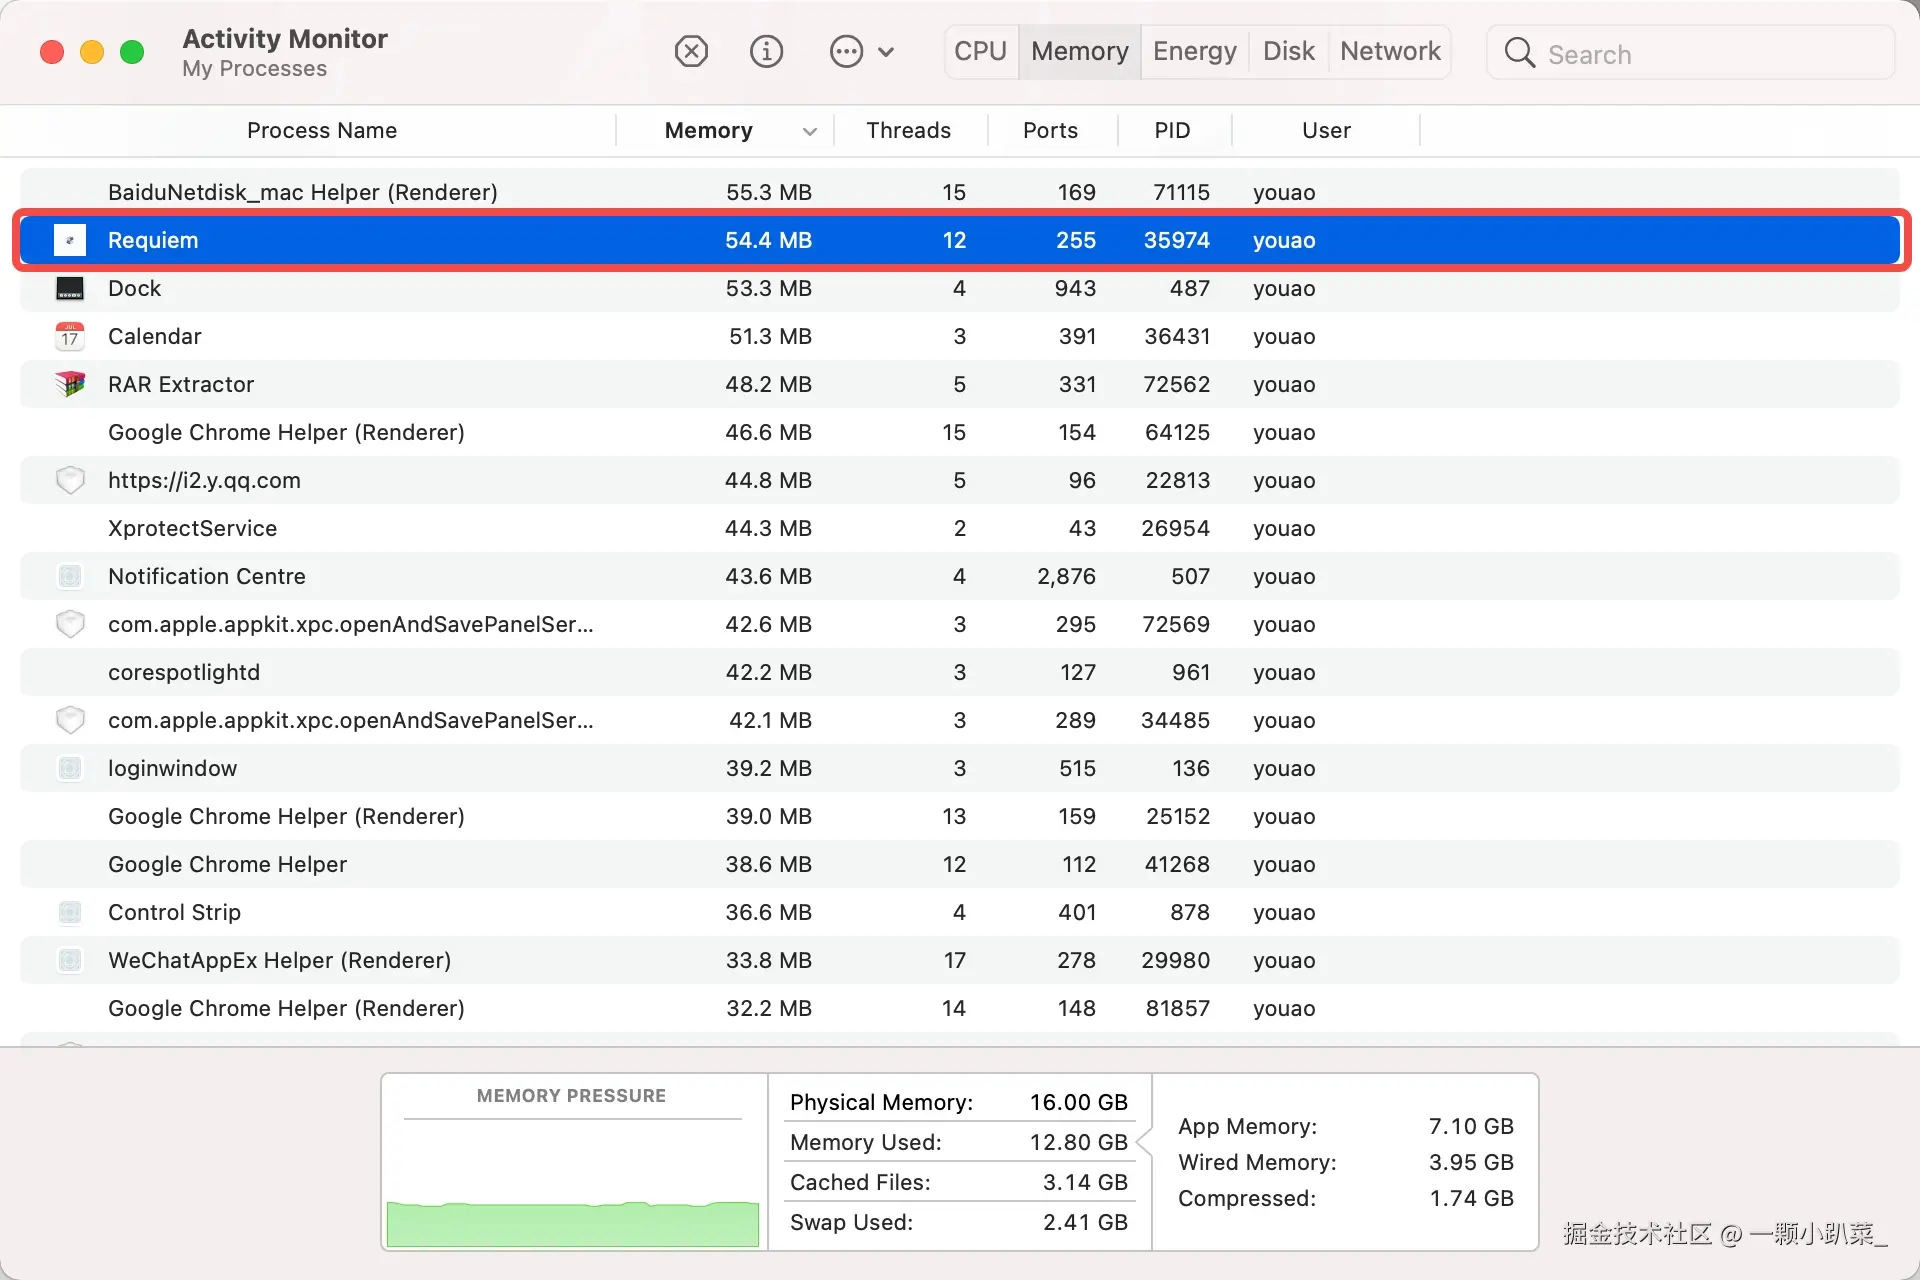Image resolution: width=1920 pixels, height=1280 pixels.
Task: Click the Dock process icon
Action: [x=70, y=289]
